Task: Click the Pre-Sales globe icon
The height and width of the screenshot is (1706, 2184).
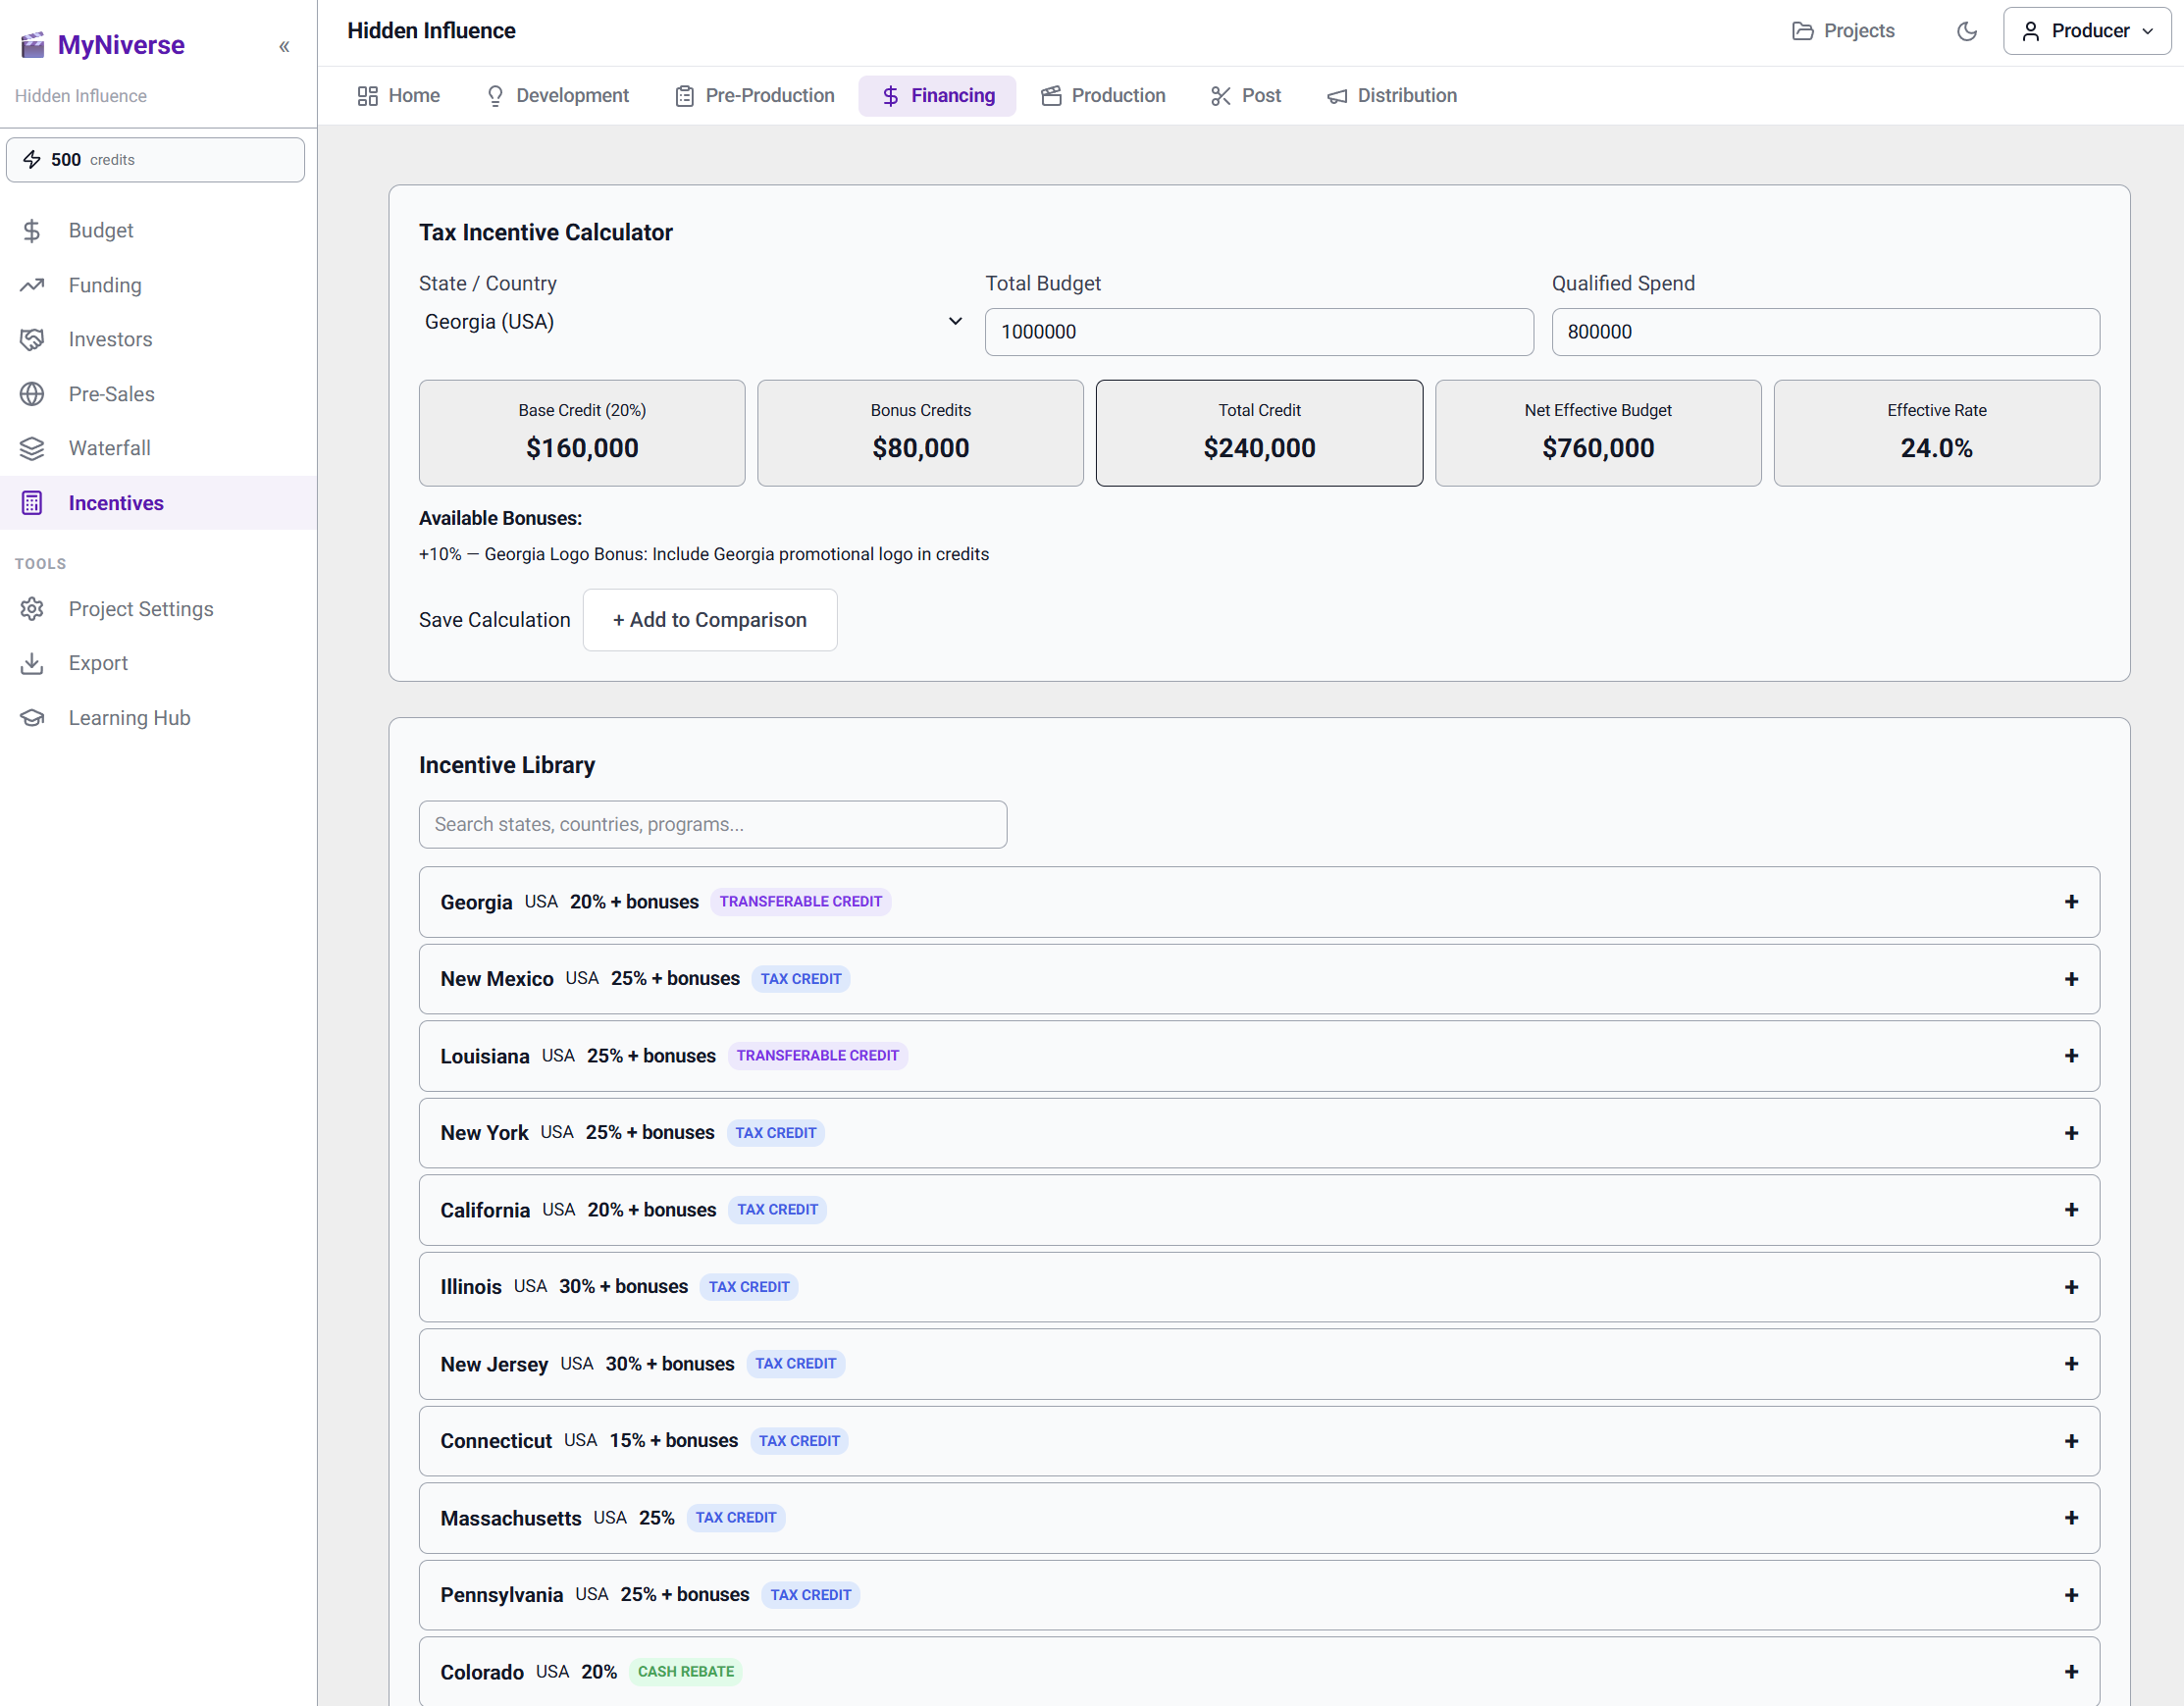Action: tap(32, 394)
